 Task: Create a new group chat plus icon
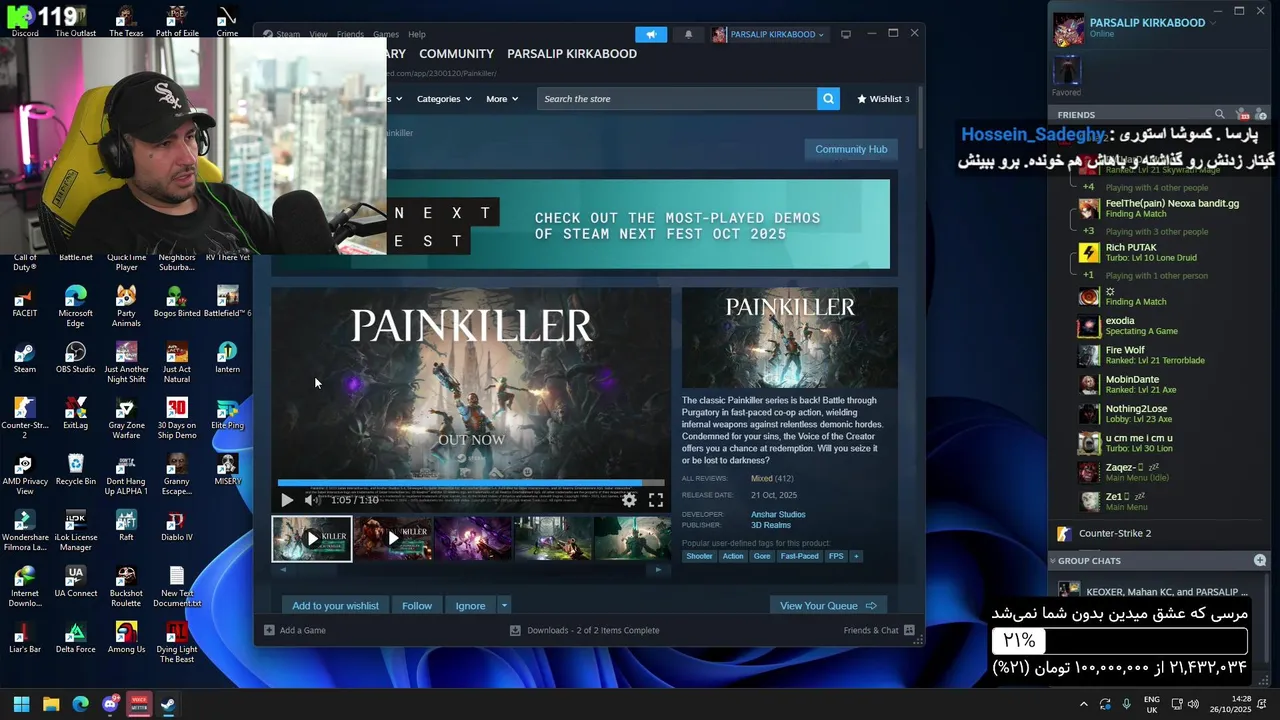pos(1260,561)
